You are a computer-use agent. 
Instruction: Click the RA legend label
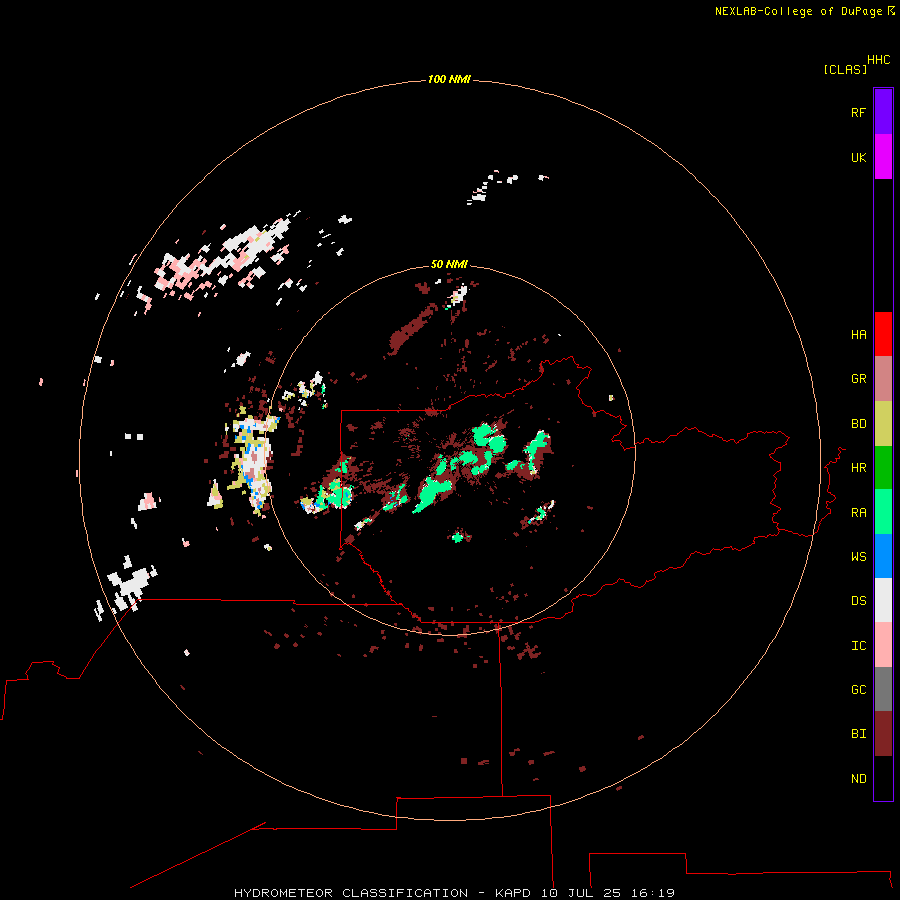858,513
